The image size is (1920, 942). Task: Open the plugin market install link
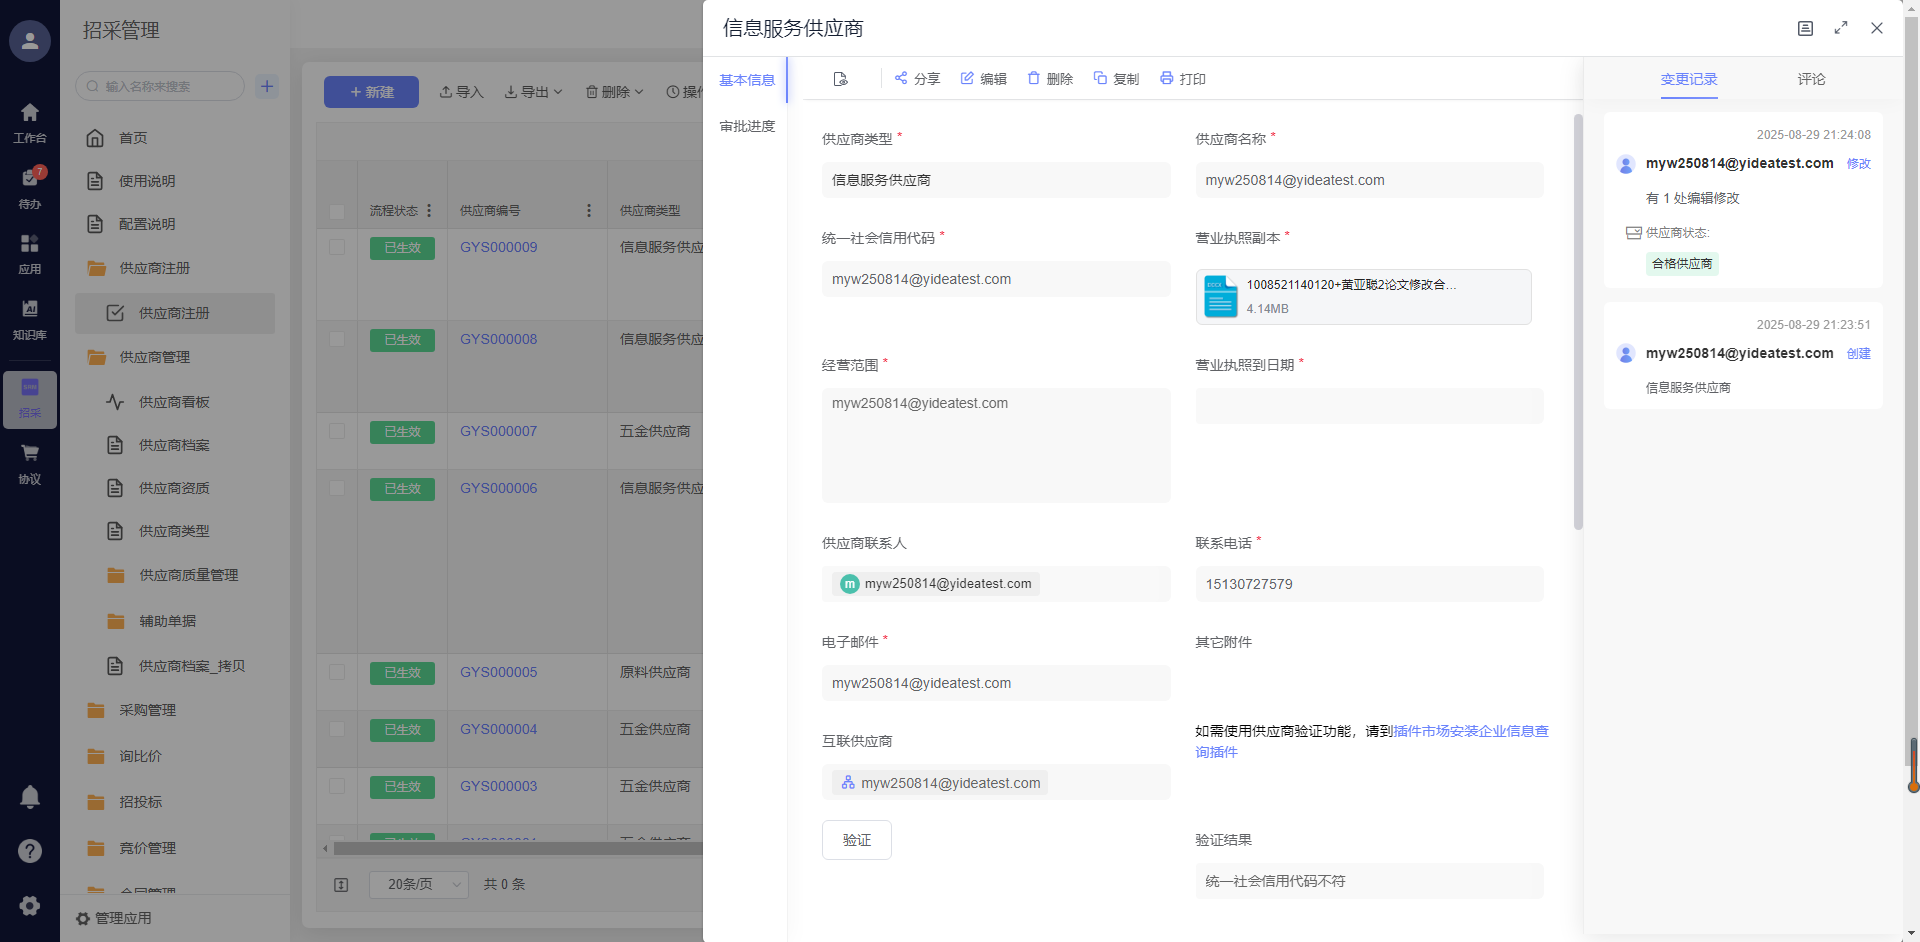point(1470,731)
